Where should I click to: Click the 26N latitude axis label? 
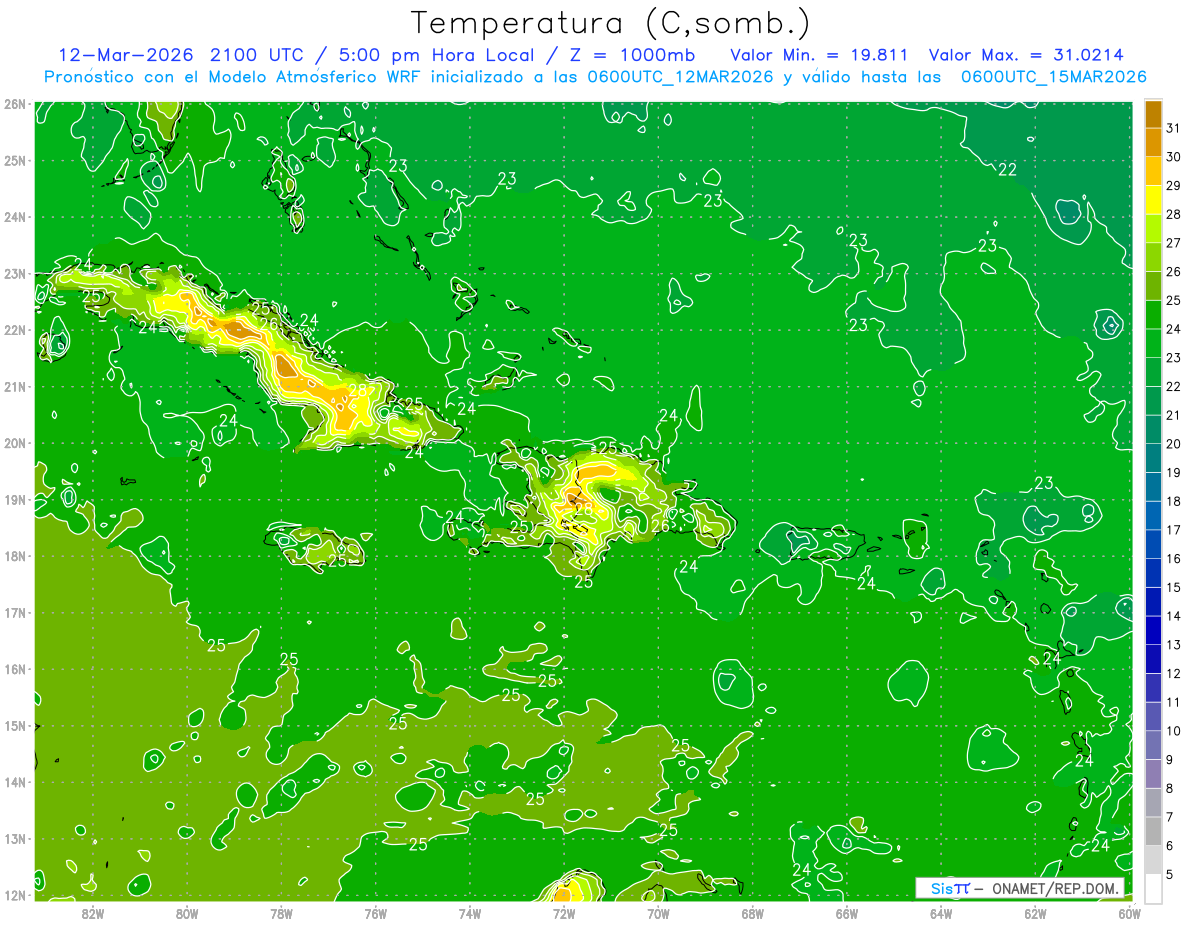pyautogui.click(x=15, y=103)
